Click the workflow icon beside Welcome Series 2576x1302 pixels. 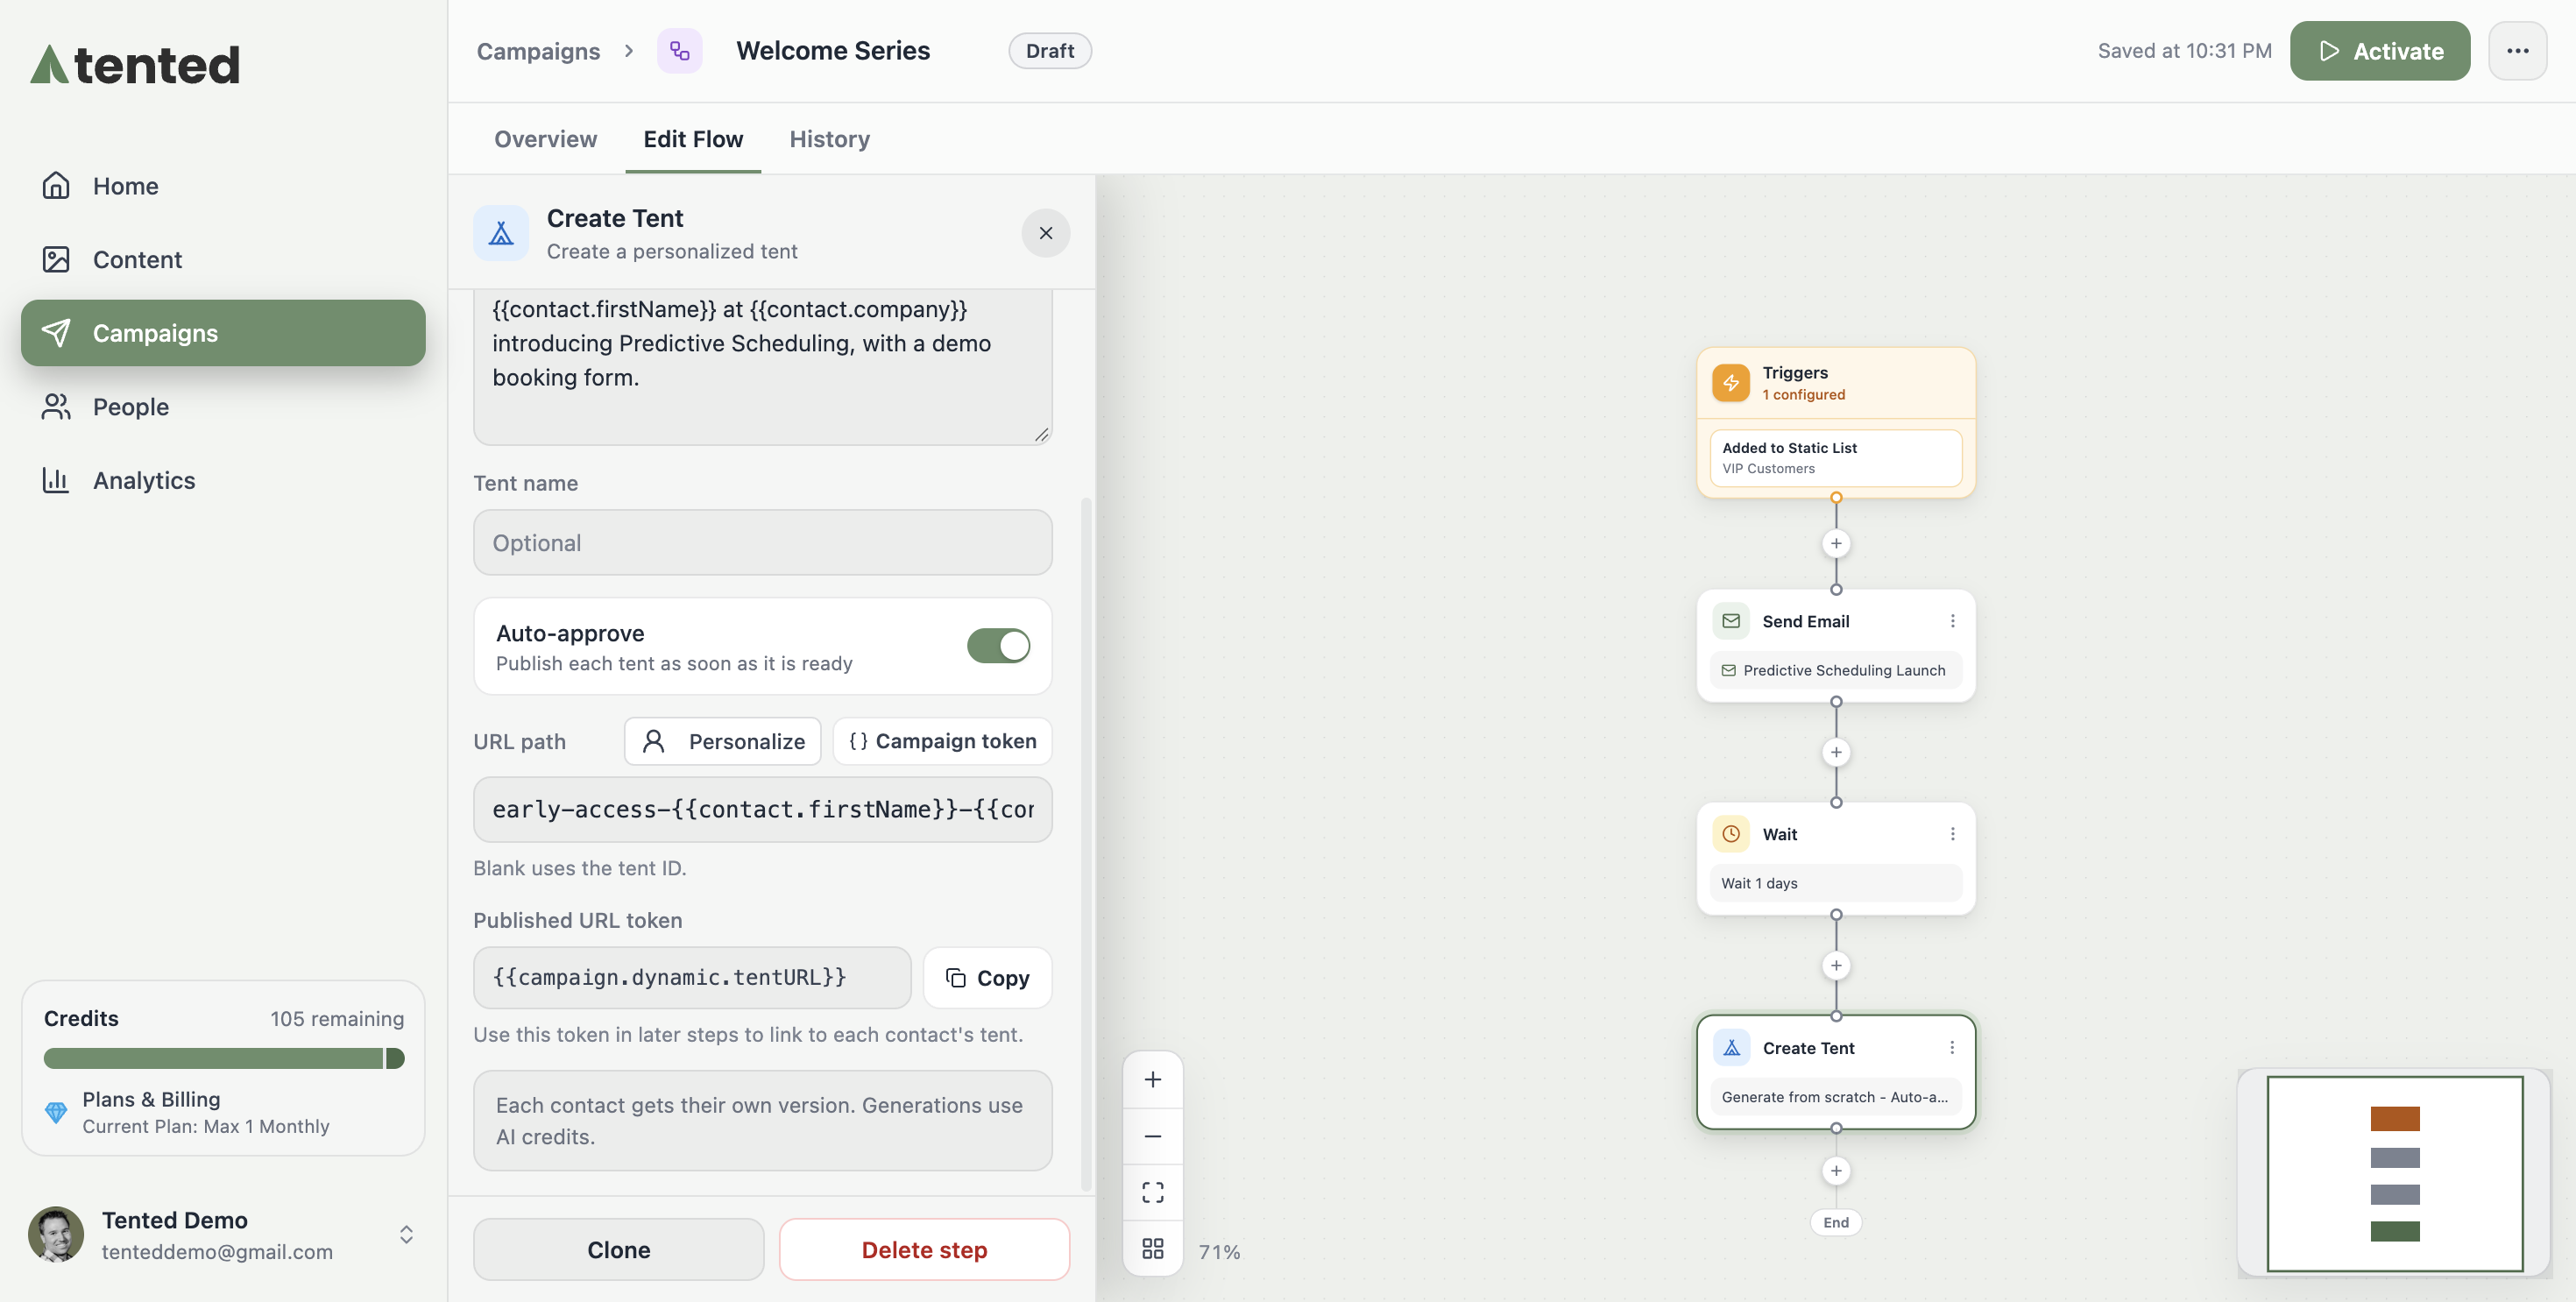(x=679, y=51)
